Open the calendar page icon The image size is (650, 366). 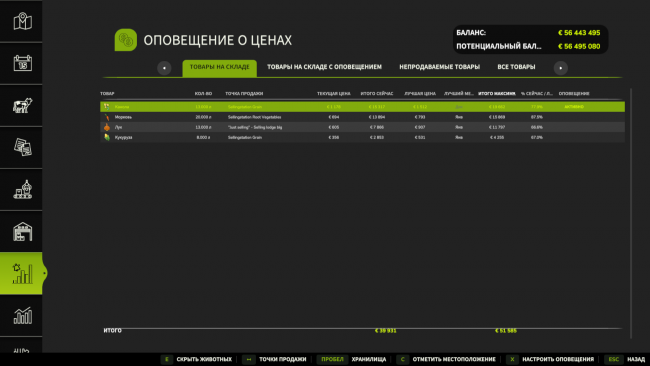[x=22, y=63]
